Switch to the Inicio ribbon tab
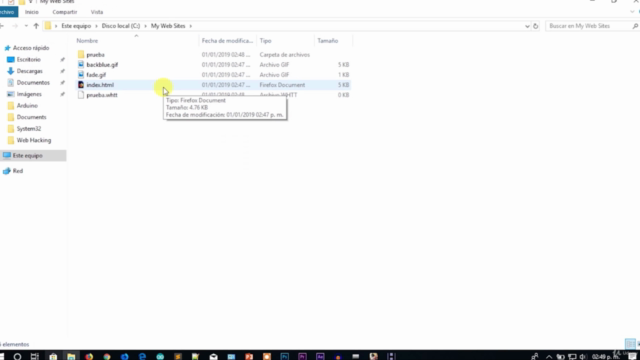The width and height of the screenshot is (640, 360). pyautogui.click(x=31, y=12)
